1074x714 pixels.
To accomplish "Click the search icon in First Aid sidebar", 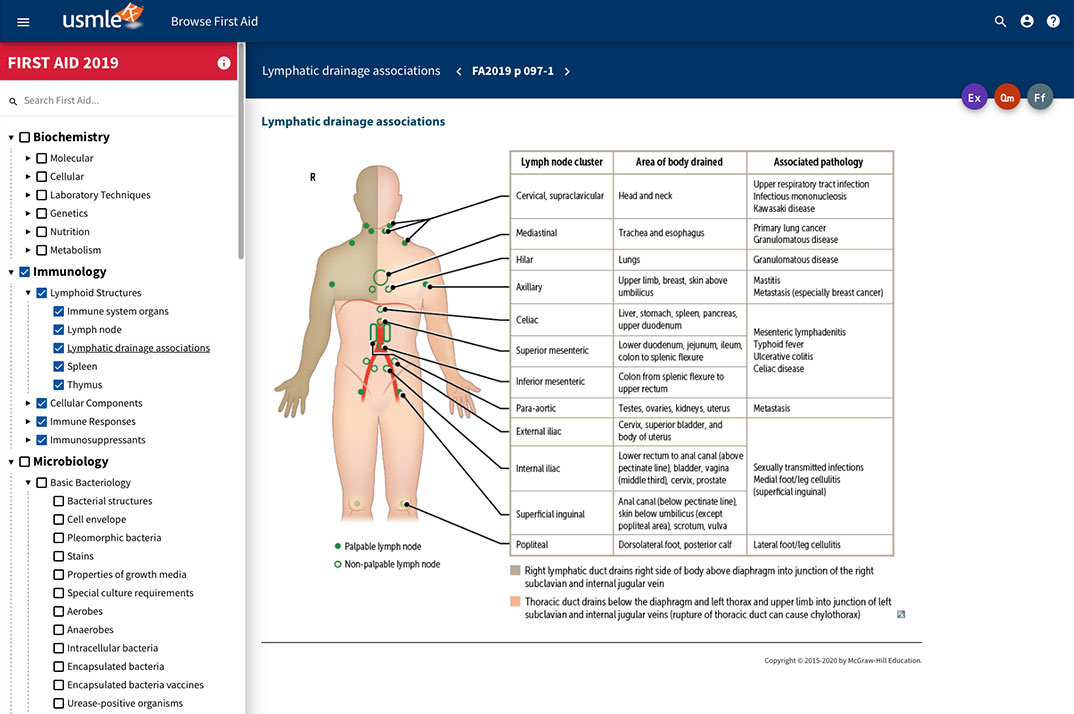I will [x=13, y=101].
